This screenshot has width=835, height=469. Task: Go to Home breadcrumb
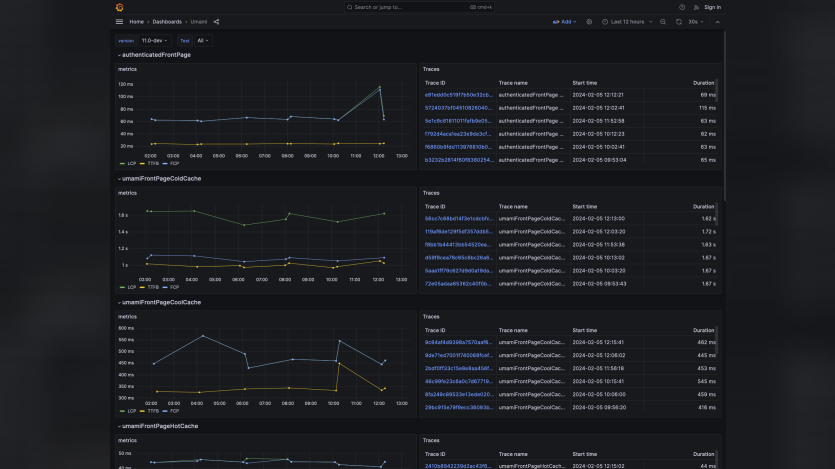point(136,22)
